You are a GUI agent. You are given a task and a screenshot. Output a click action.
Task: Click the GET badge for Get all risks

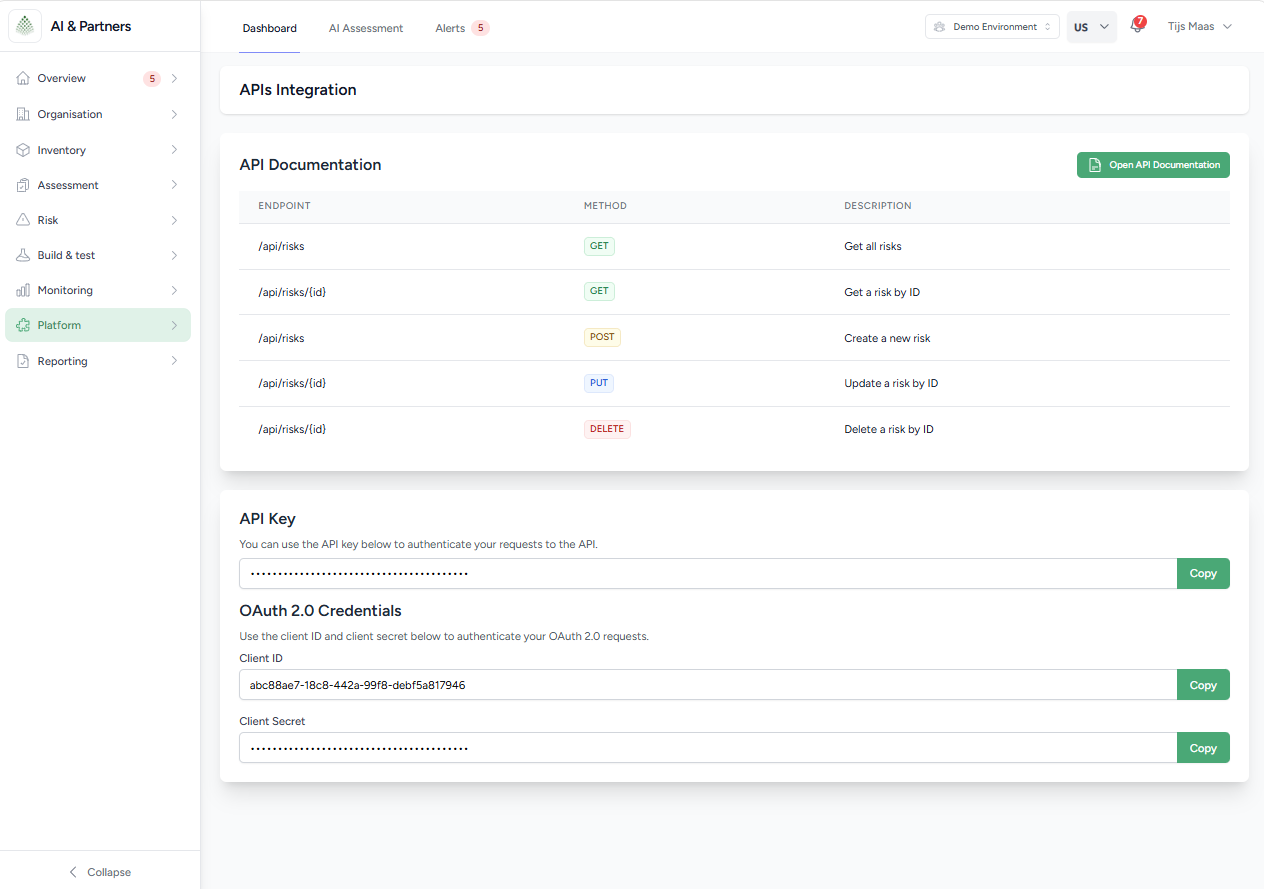click(599, 246)
